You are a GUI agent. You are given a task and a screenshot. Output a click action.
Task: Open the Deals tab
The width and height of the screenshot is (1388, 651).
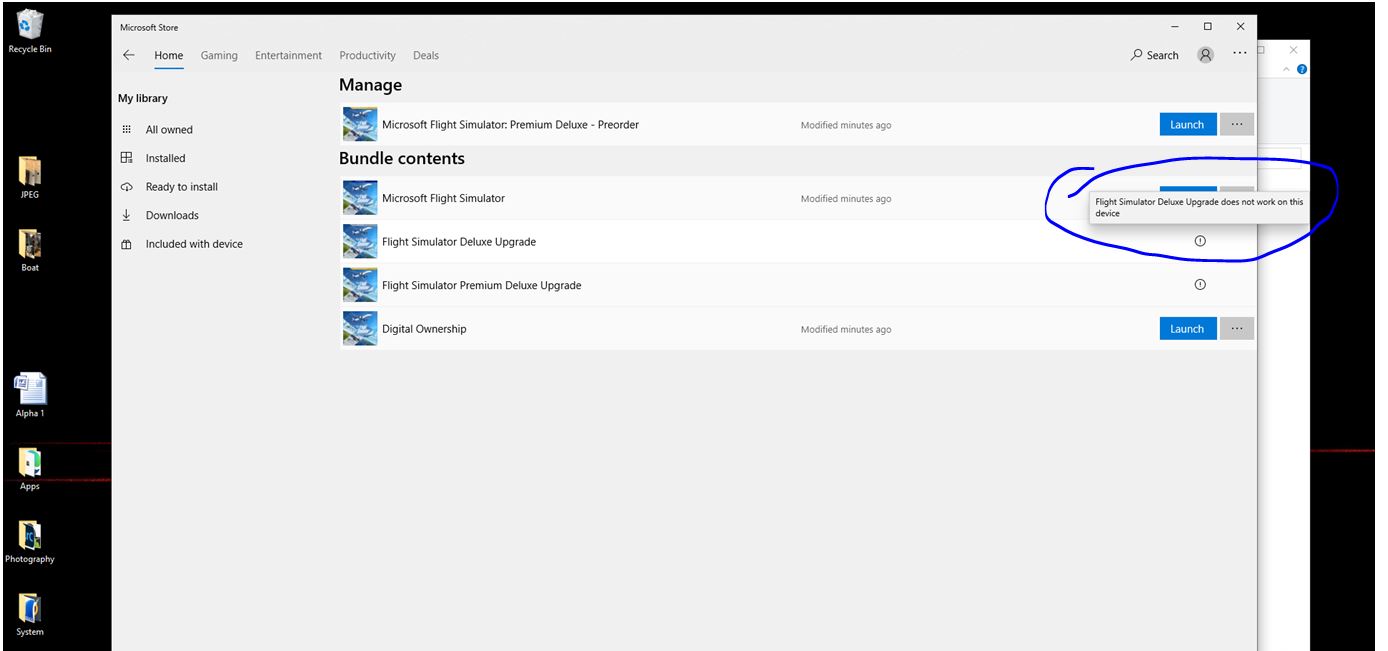coord(426,55)
